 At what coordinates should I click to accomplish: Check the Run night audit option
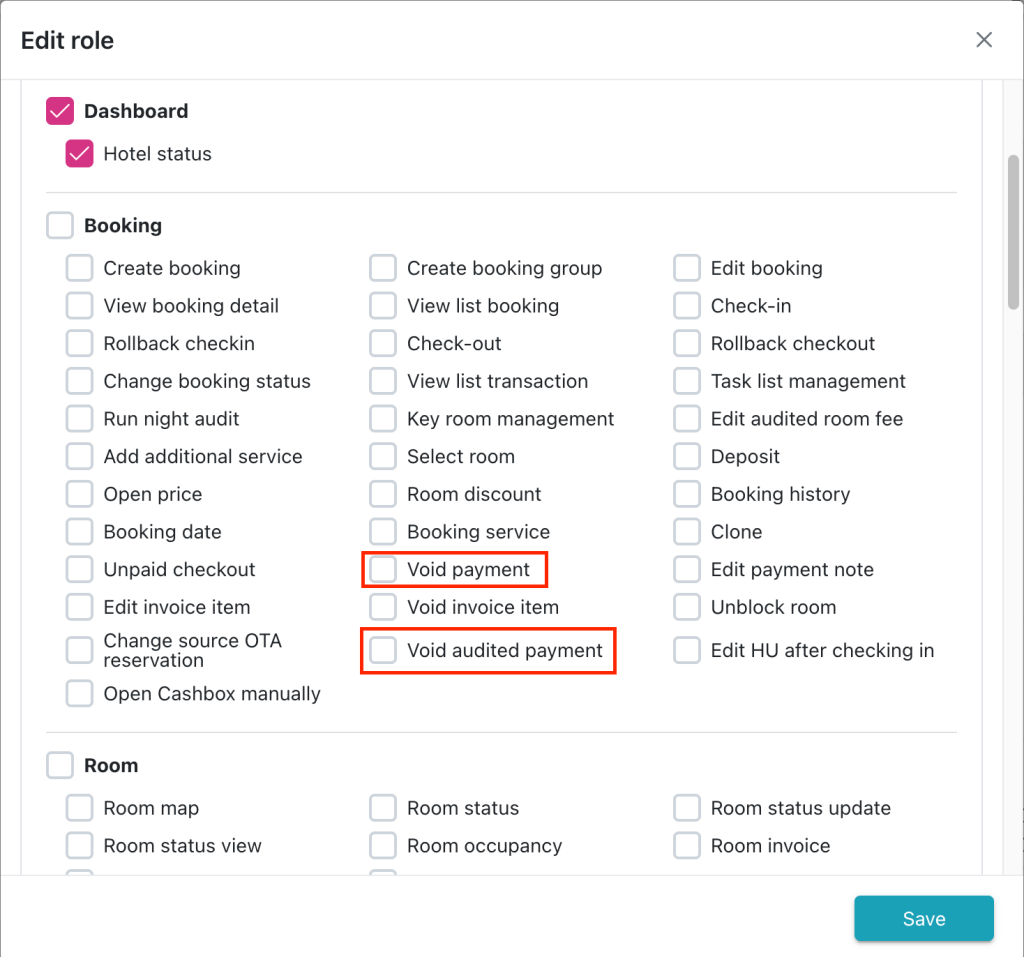pos(79,419)
